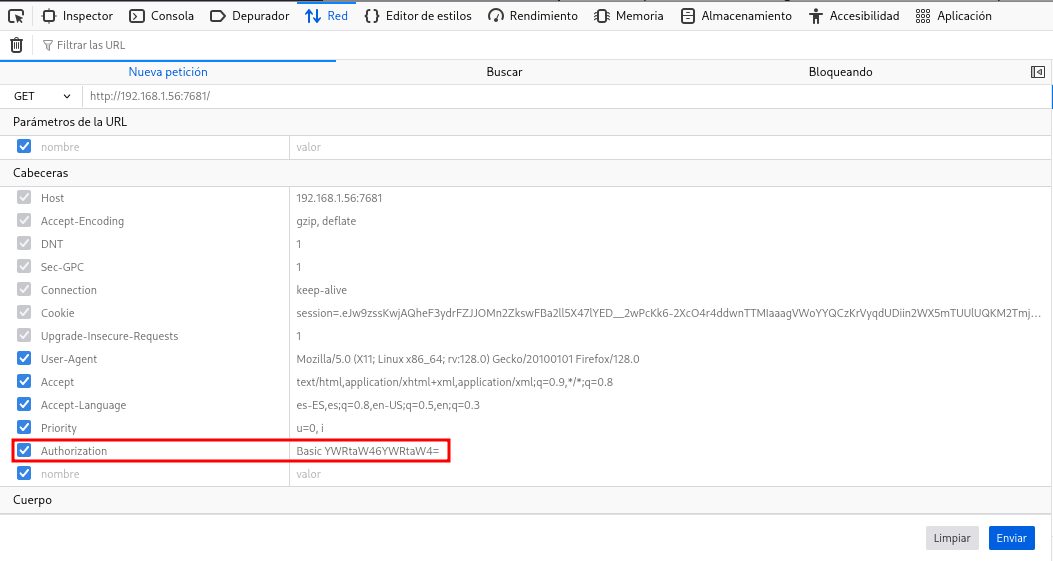This screenshot has width=1053, height=561.
Task: Open the Almacenamiento panel
Action: click(736, 16)
